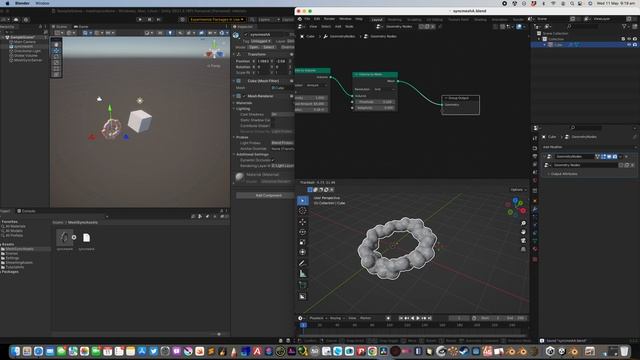Toggle camera view in Blender viewport
The height and width of the screenshot is (360, 640).
coord(523,240)
